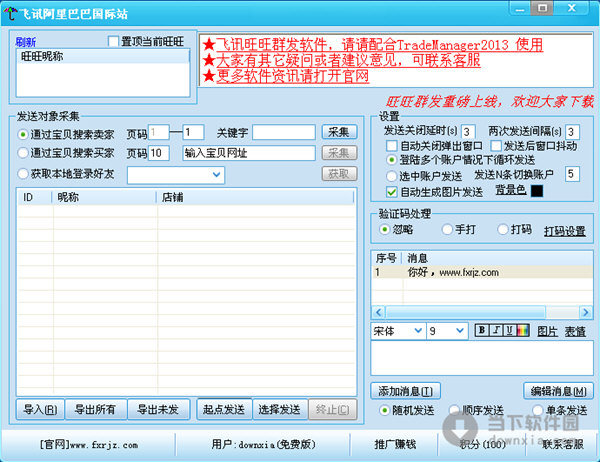
Task: Open TradeManager2013 announcement link
Action: [x=379, y=45]
